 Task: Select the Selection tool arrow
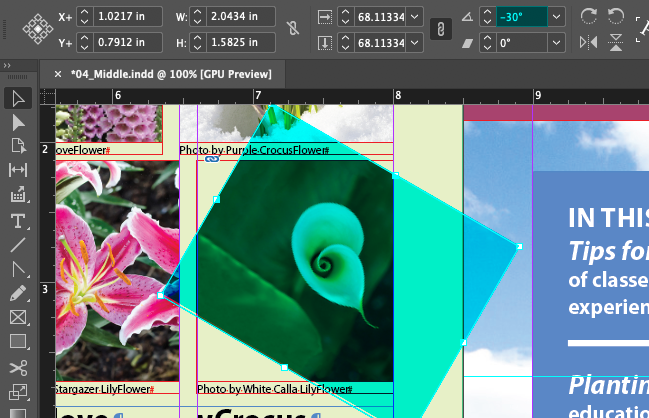18,98
